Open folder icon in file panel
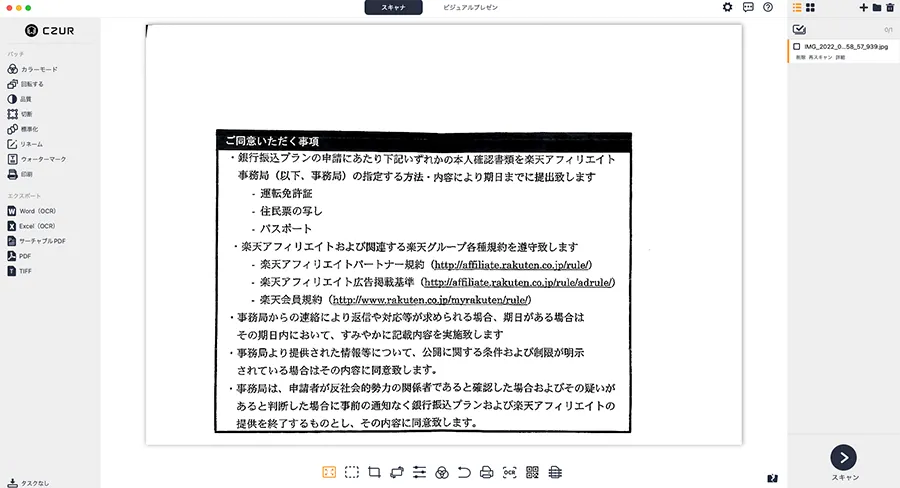 point(877,7)
